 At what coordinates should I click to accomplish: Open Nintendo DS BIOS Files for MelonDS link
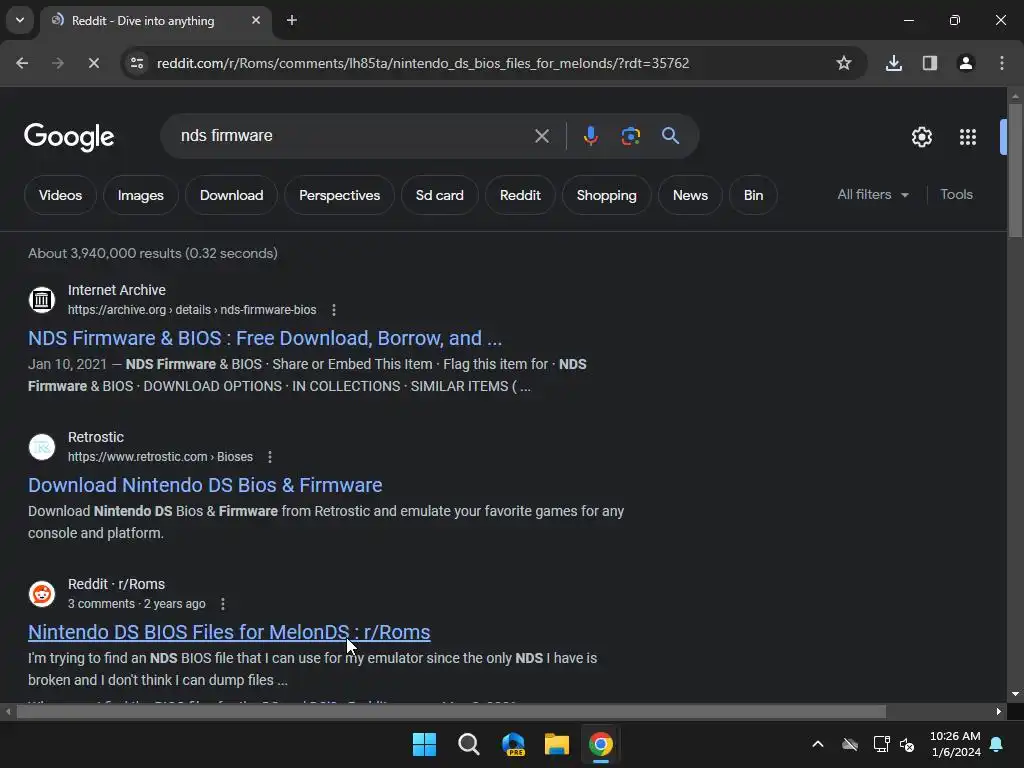(x=229, y=632)
